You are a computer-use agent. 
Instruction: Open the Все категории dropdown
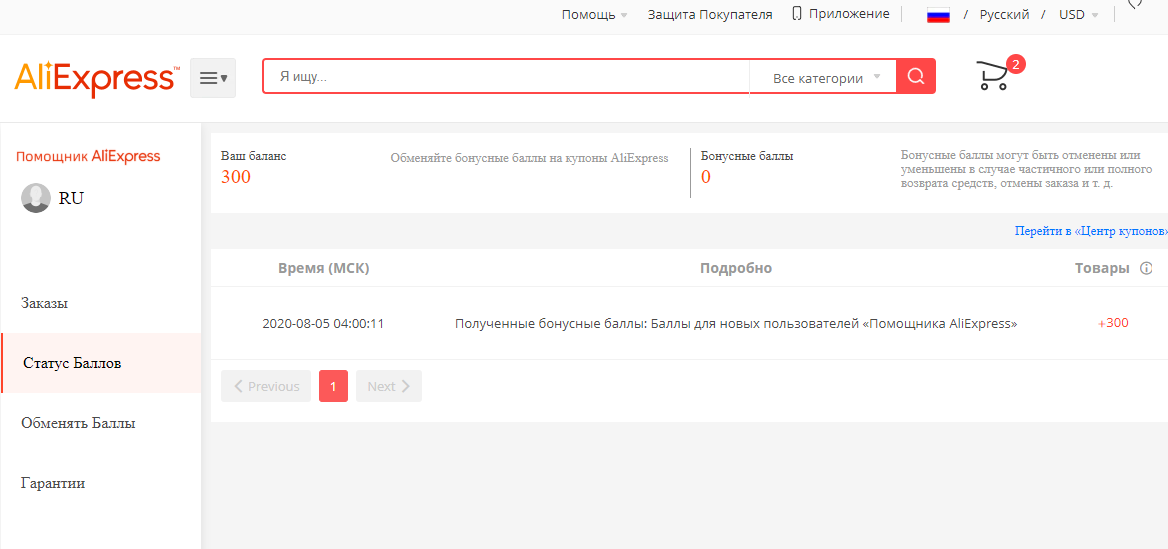(826, 77)
